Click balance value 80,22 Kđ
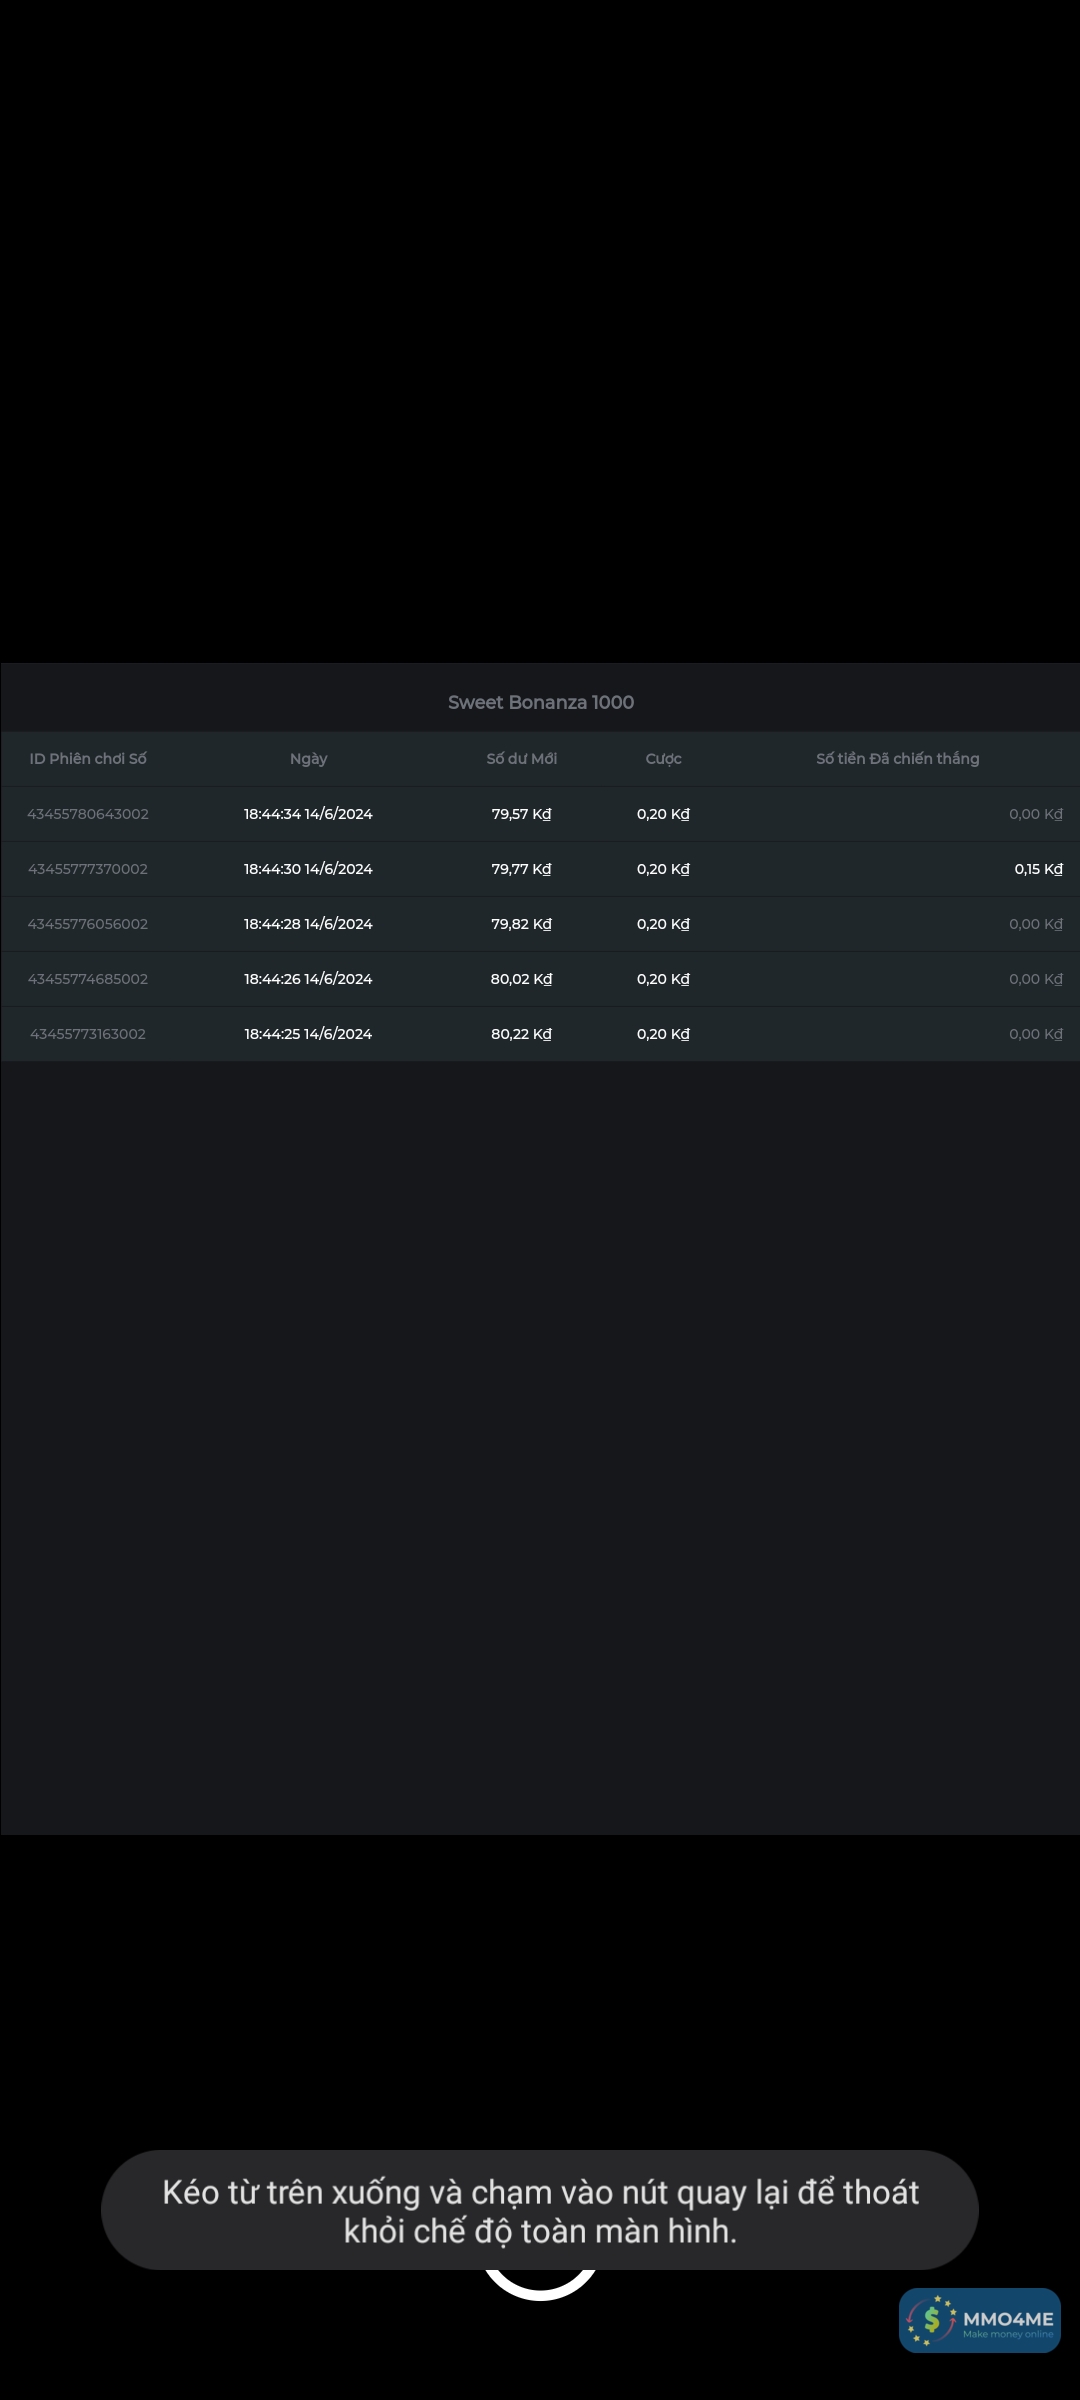The width and height of the screenshot is (1080, 2400). 521,1034
